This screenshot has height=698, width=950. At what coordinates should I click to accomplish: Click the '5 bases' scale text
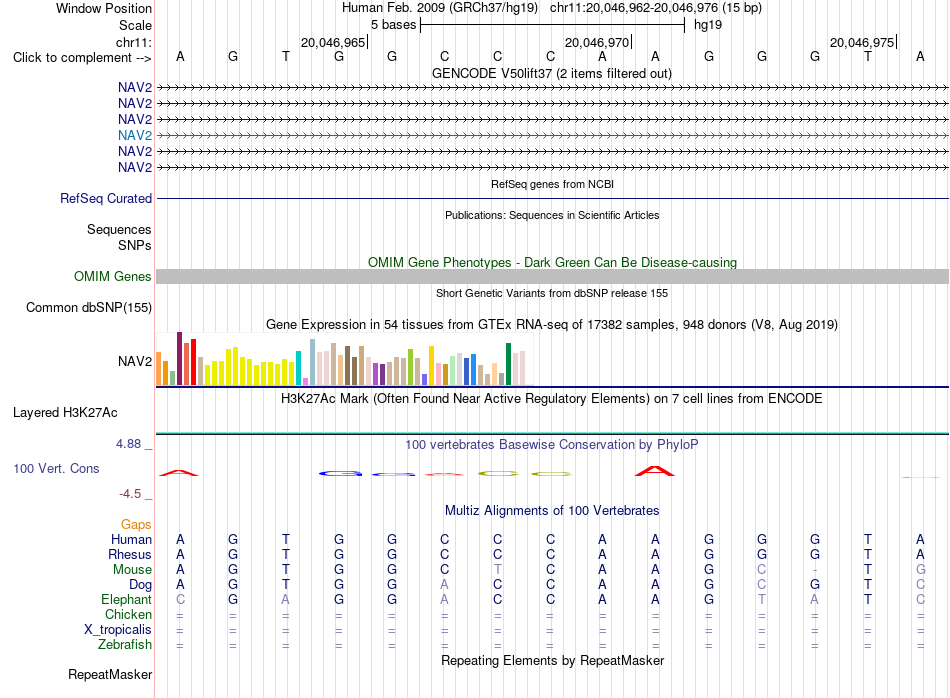point(393,25)
